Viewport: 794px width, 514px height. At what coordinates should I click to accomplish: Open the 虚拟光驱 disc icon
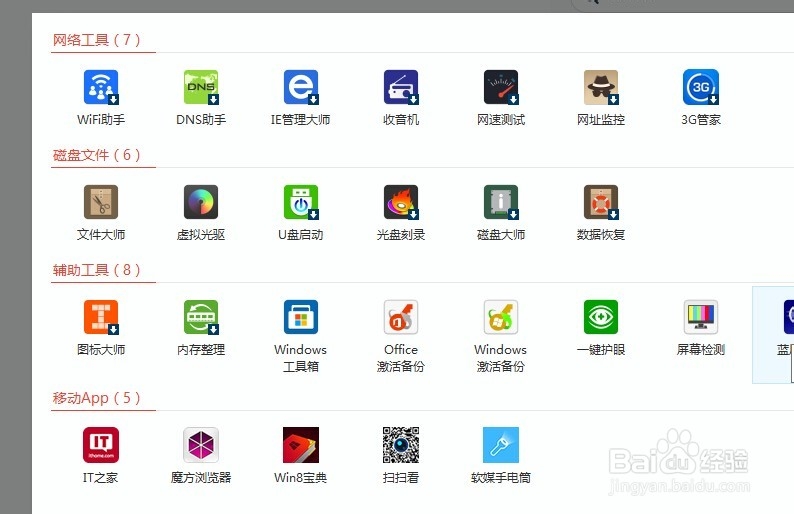[x=201, y=202]
